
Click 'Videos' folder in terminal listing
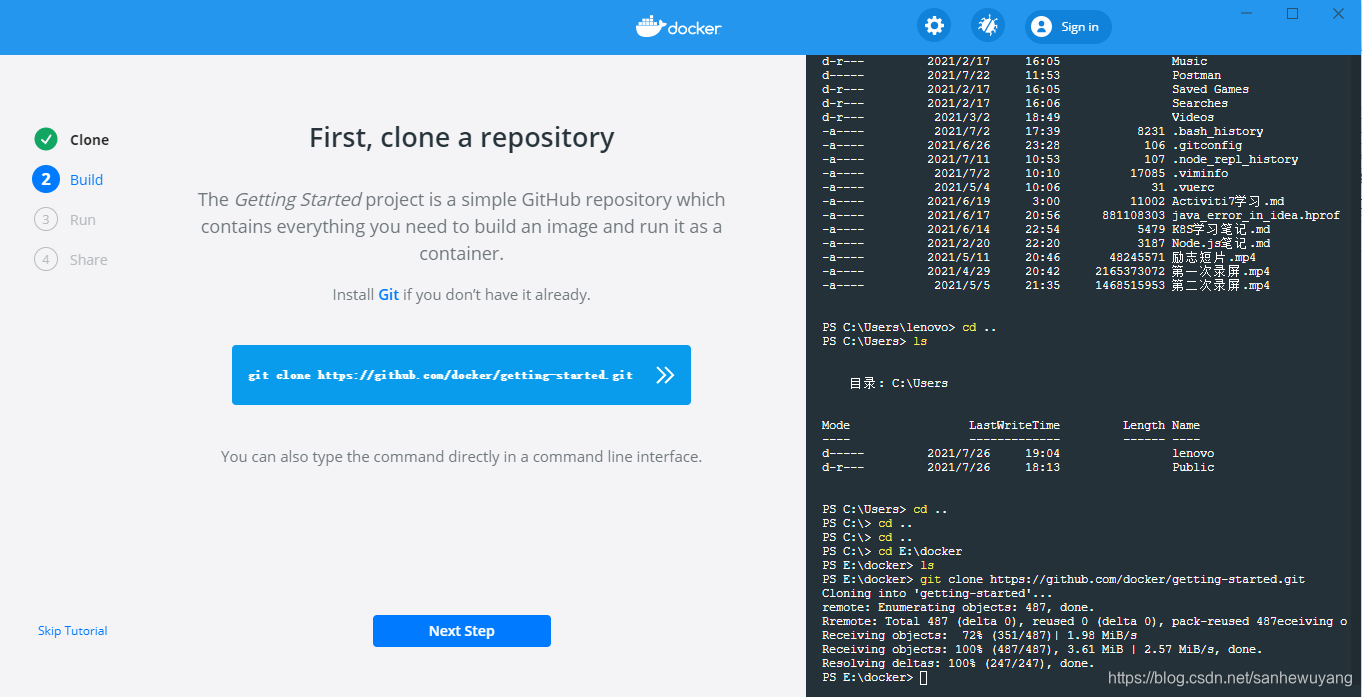coord(1193,117)
